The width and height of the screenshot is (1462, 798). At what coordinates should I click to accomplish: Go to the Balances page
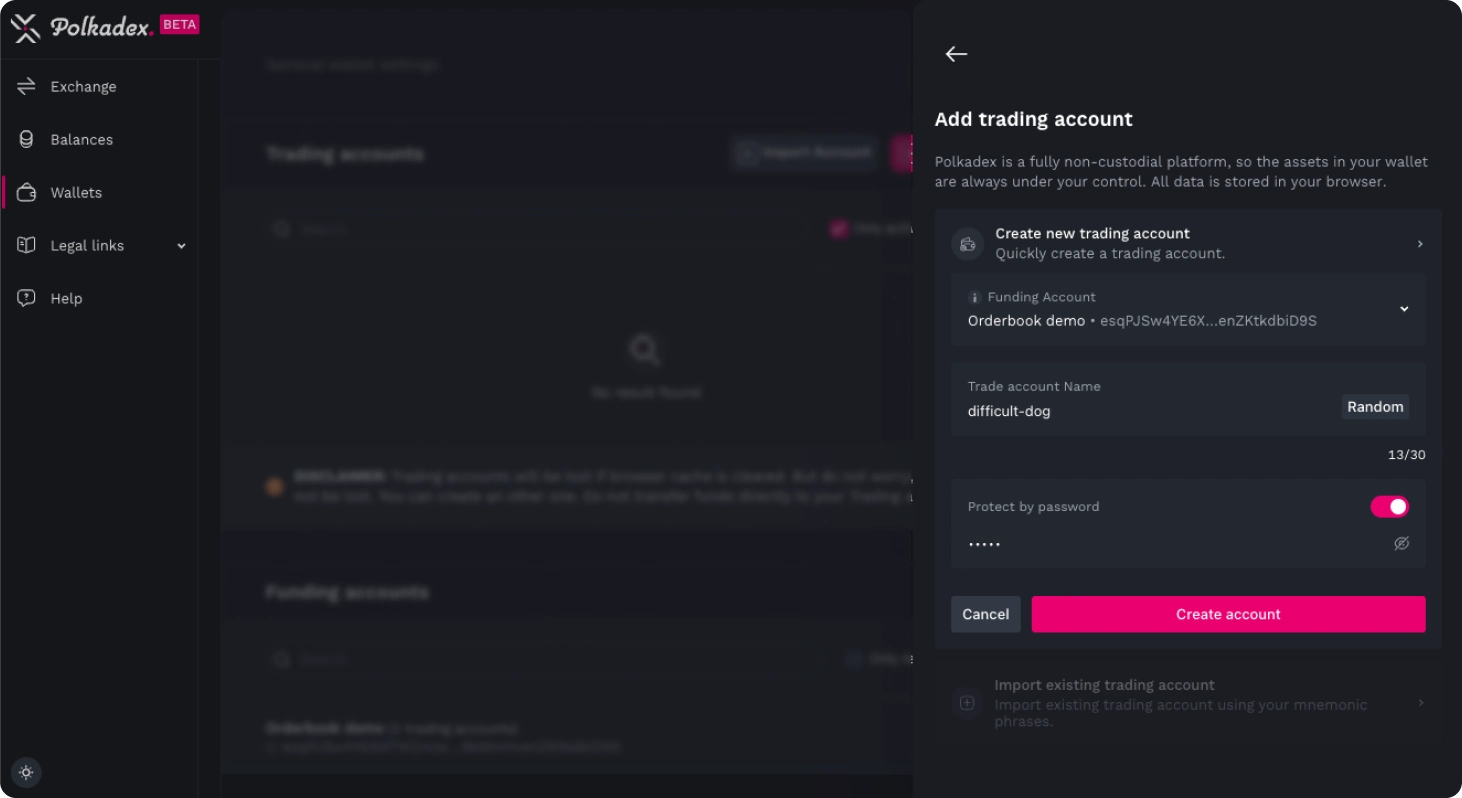81,140
